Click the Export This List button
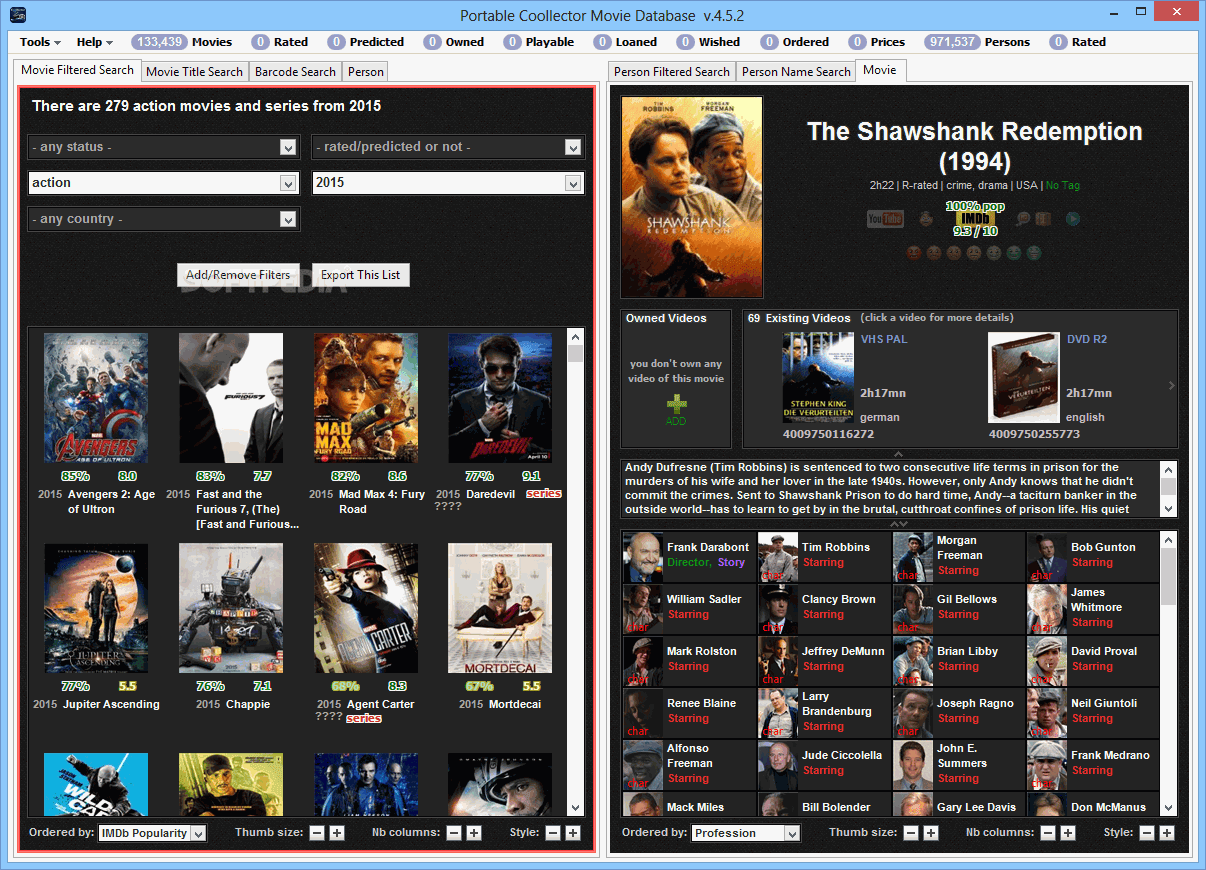 [360, 275]
